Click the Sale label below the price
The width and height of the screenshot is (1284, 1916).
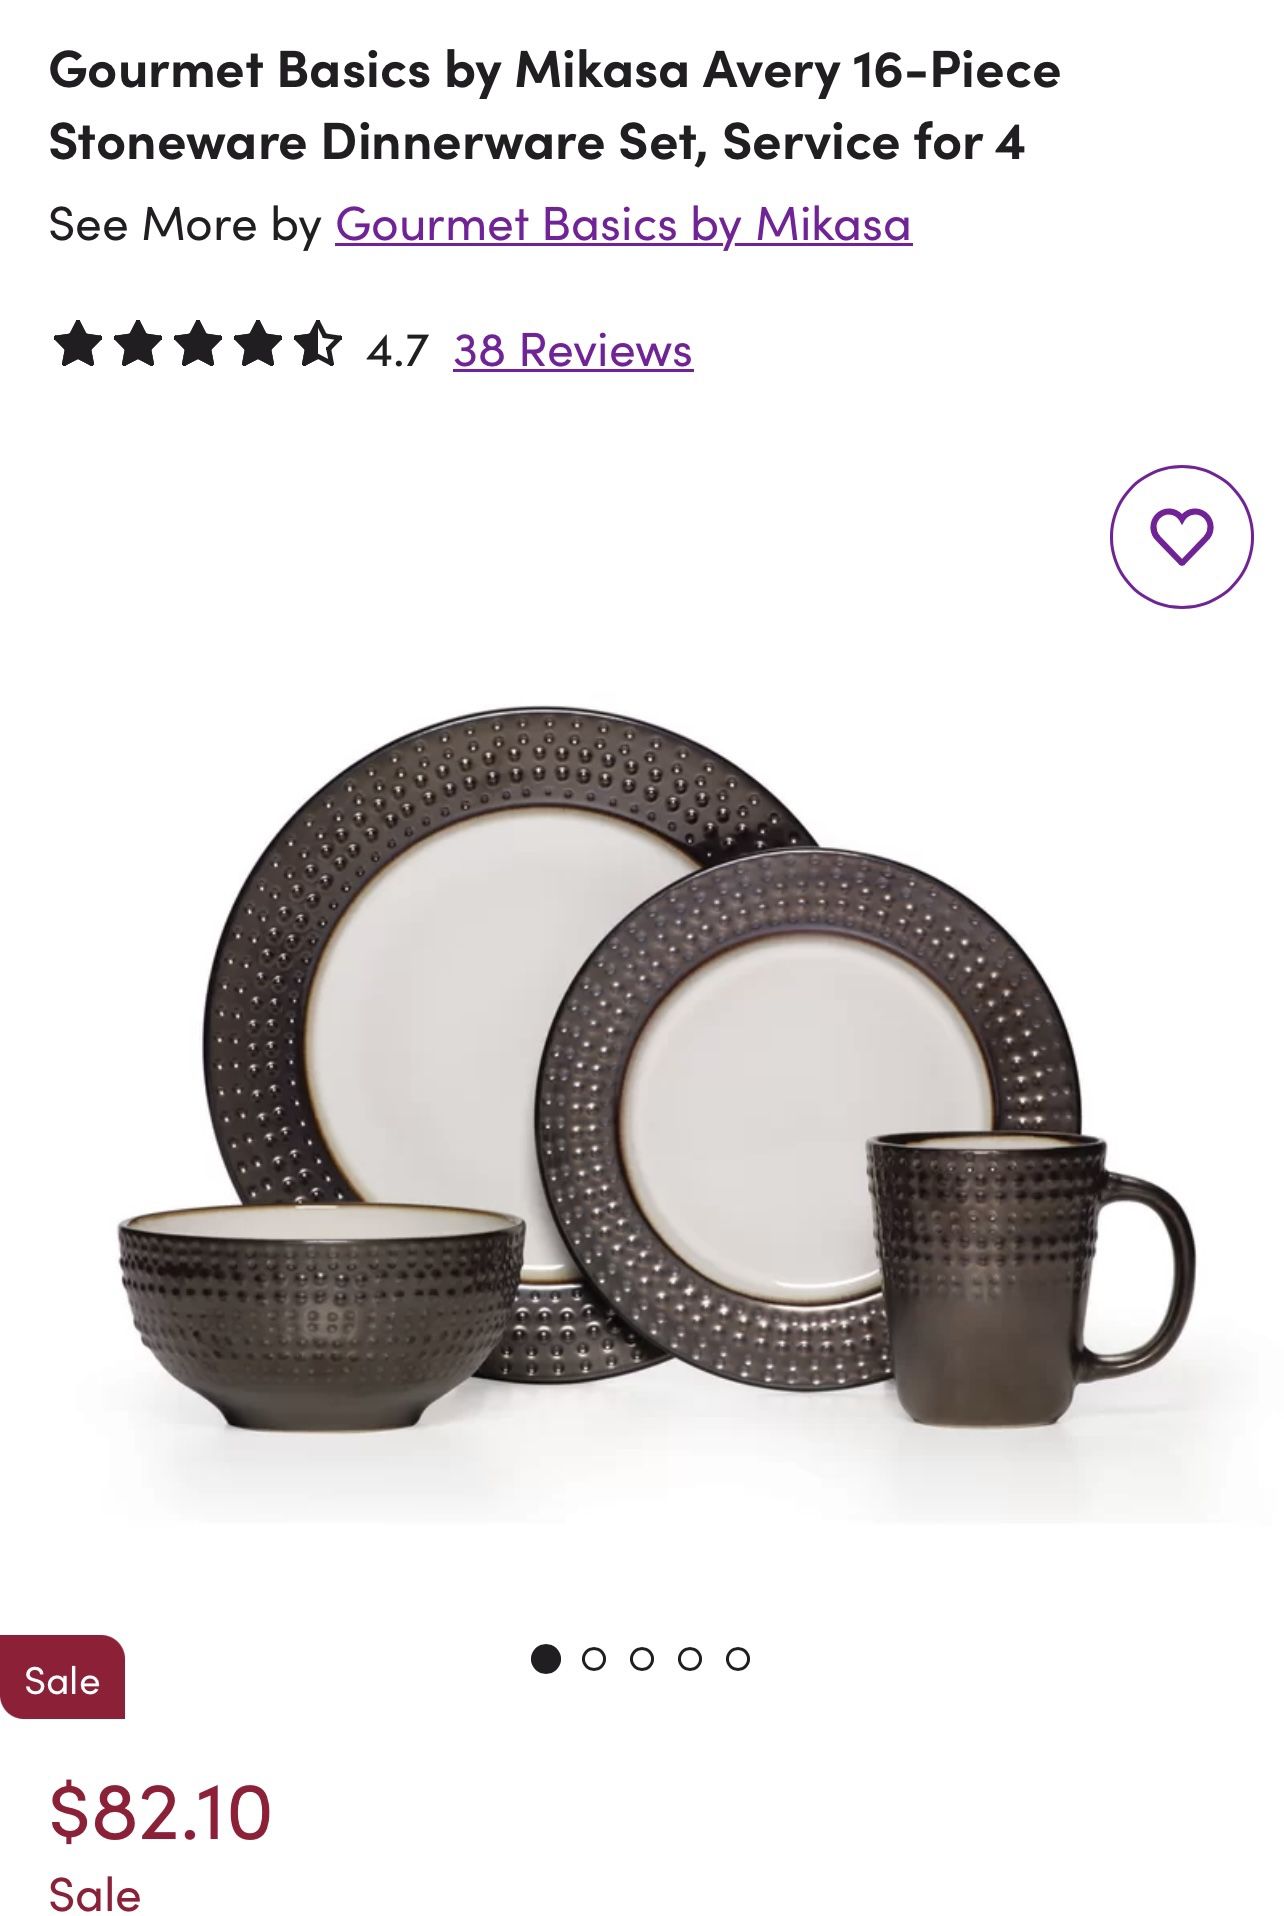point(95,1893)
